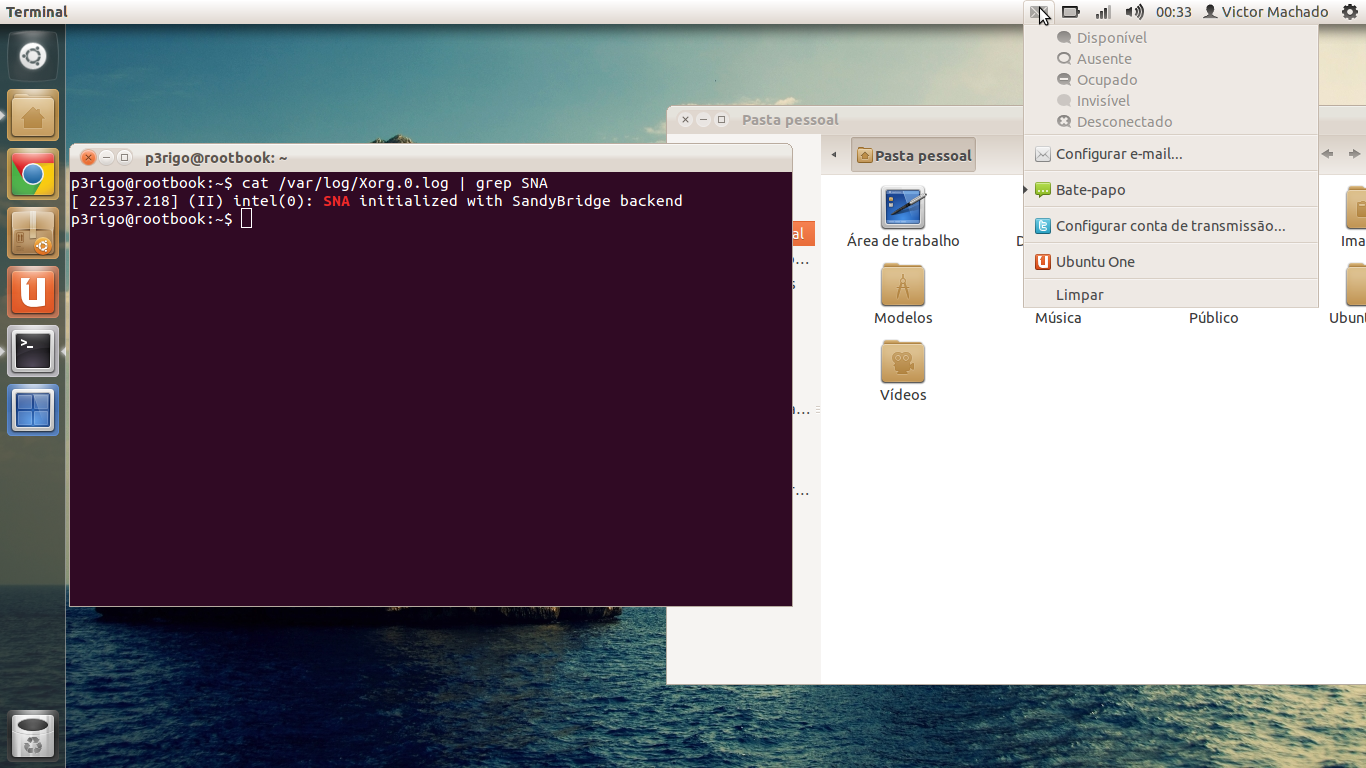Expand the Bate-papo submenu
This screenshot has height=768, width=1366.
(x=1090, y=190)
